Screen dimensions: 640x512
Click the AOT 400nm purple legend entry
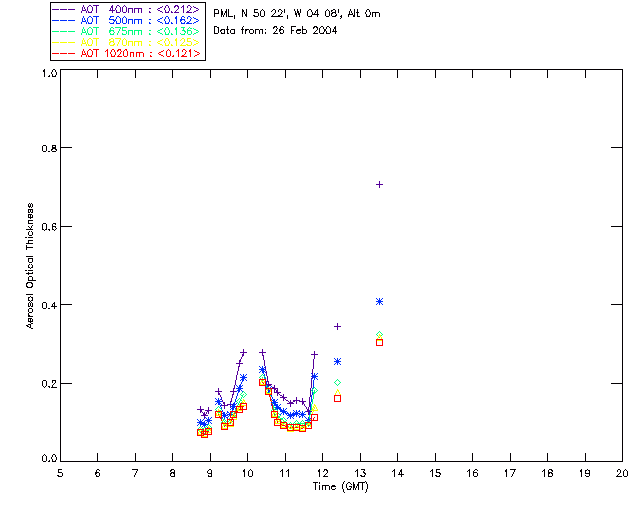point(126,9)
